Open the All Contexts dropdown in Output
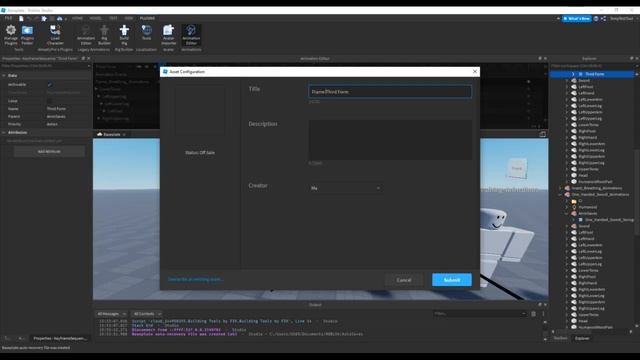The height and width of the screenshot is (360, 640). [147, 314]
